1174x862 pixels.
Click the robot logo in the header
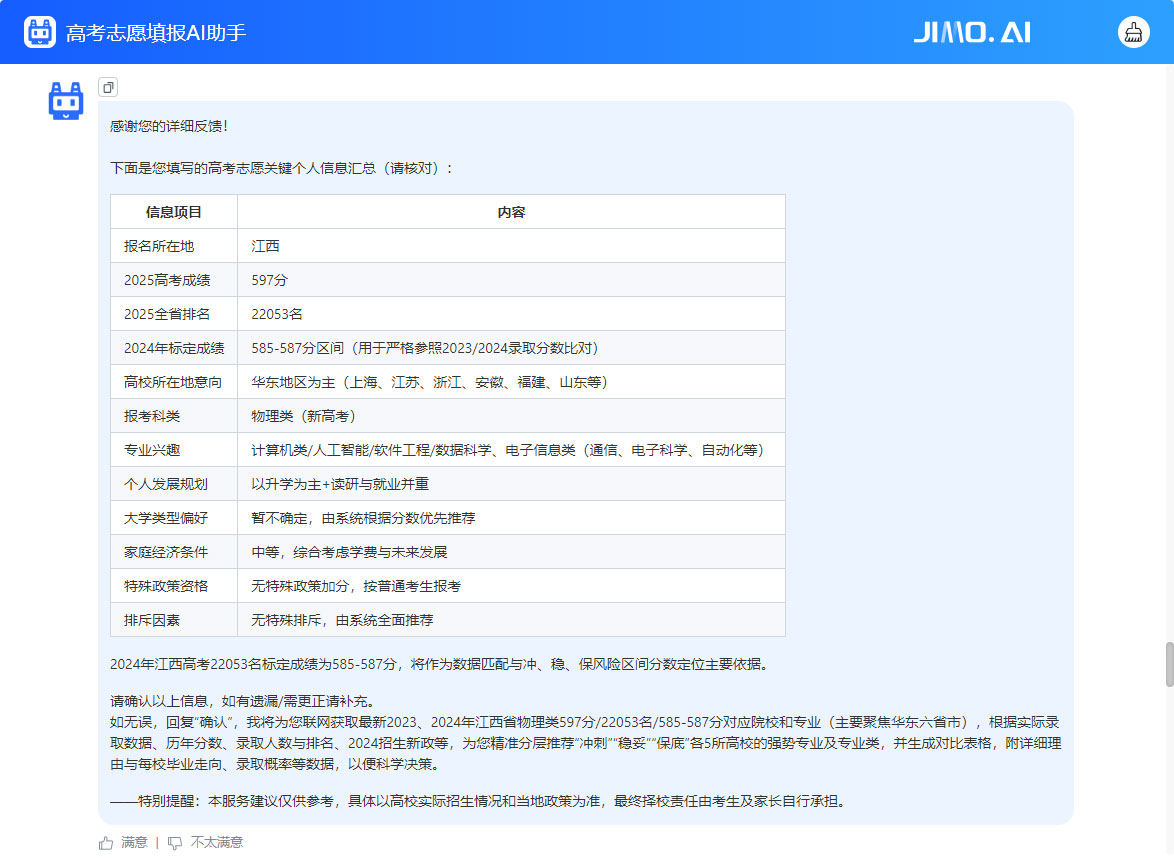40,32
